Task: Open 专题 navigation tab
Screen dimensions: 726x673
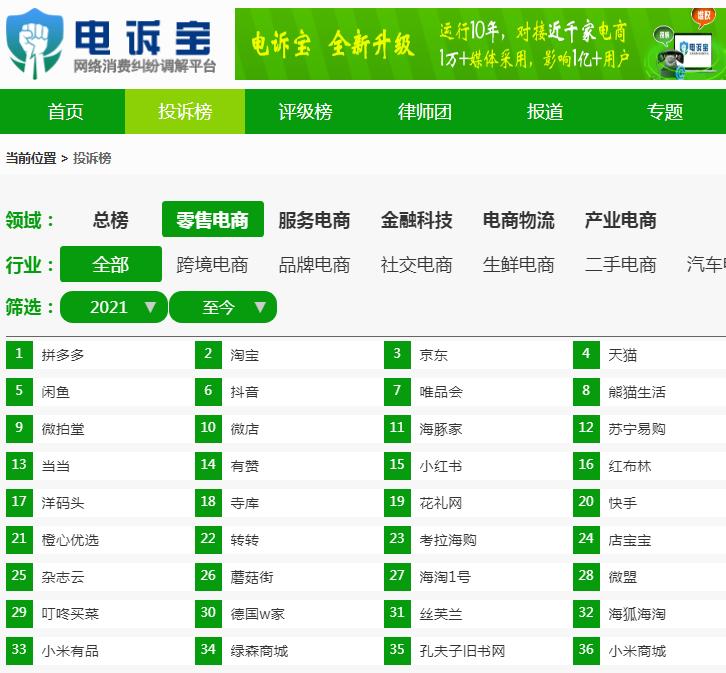Action: [x=665, y=112]
